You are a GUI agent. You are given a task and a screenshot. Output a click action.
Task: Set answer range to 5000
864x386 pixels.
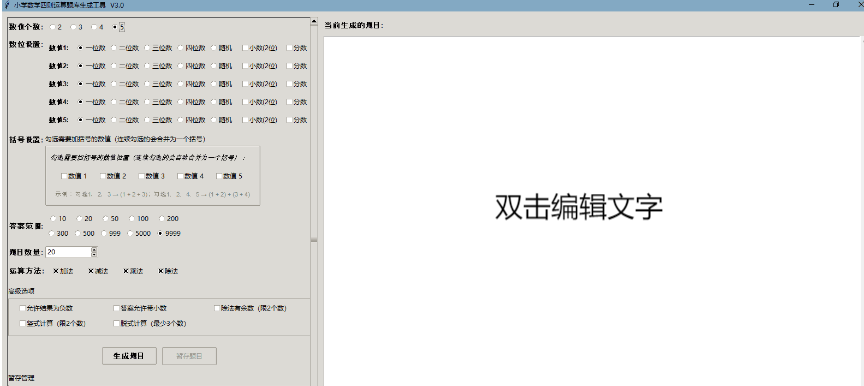point(131,233)
